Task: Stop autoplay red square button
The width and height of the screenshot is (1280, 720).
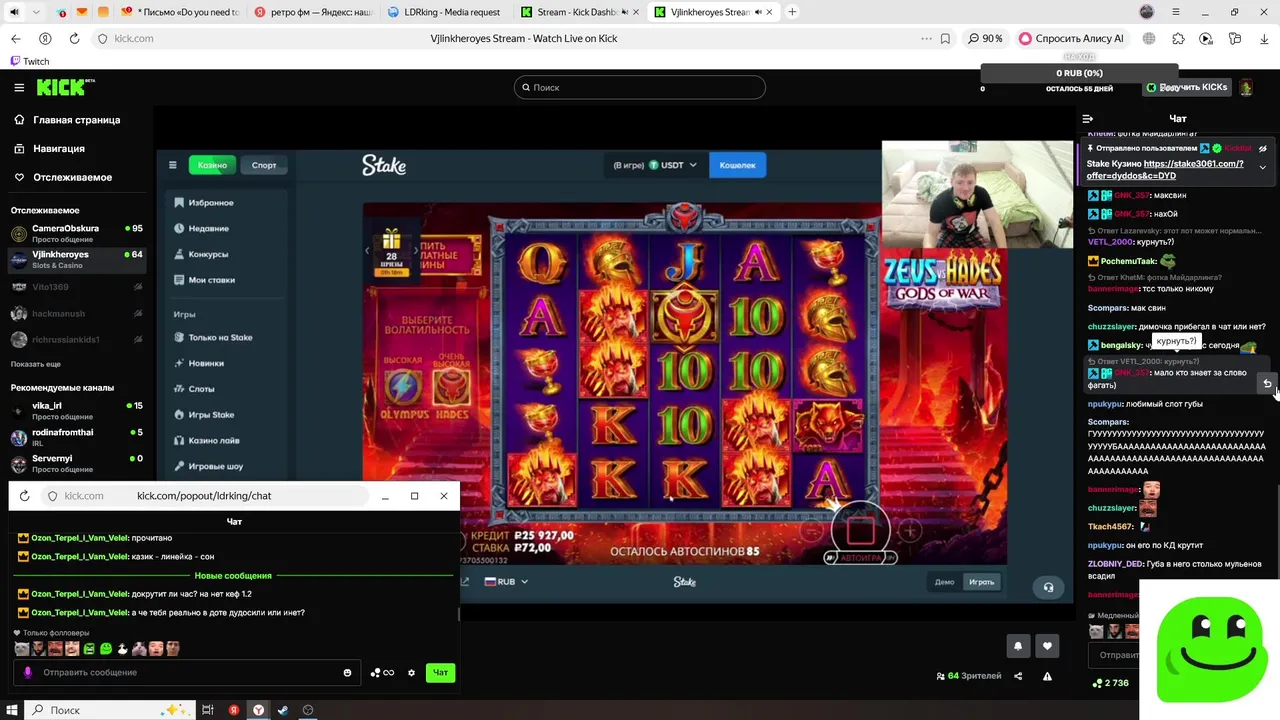Action: (x=860, y=529)
